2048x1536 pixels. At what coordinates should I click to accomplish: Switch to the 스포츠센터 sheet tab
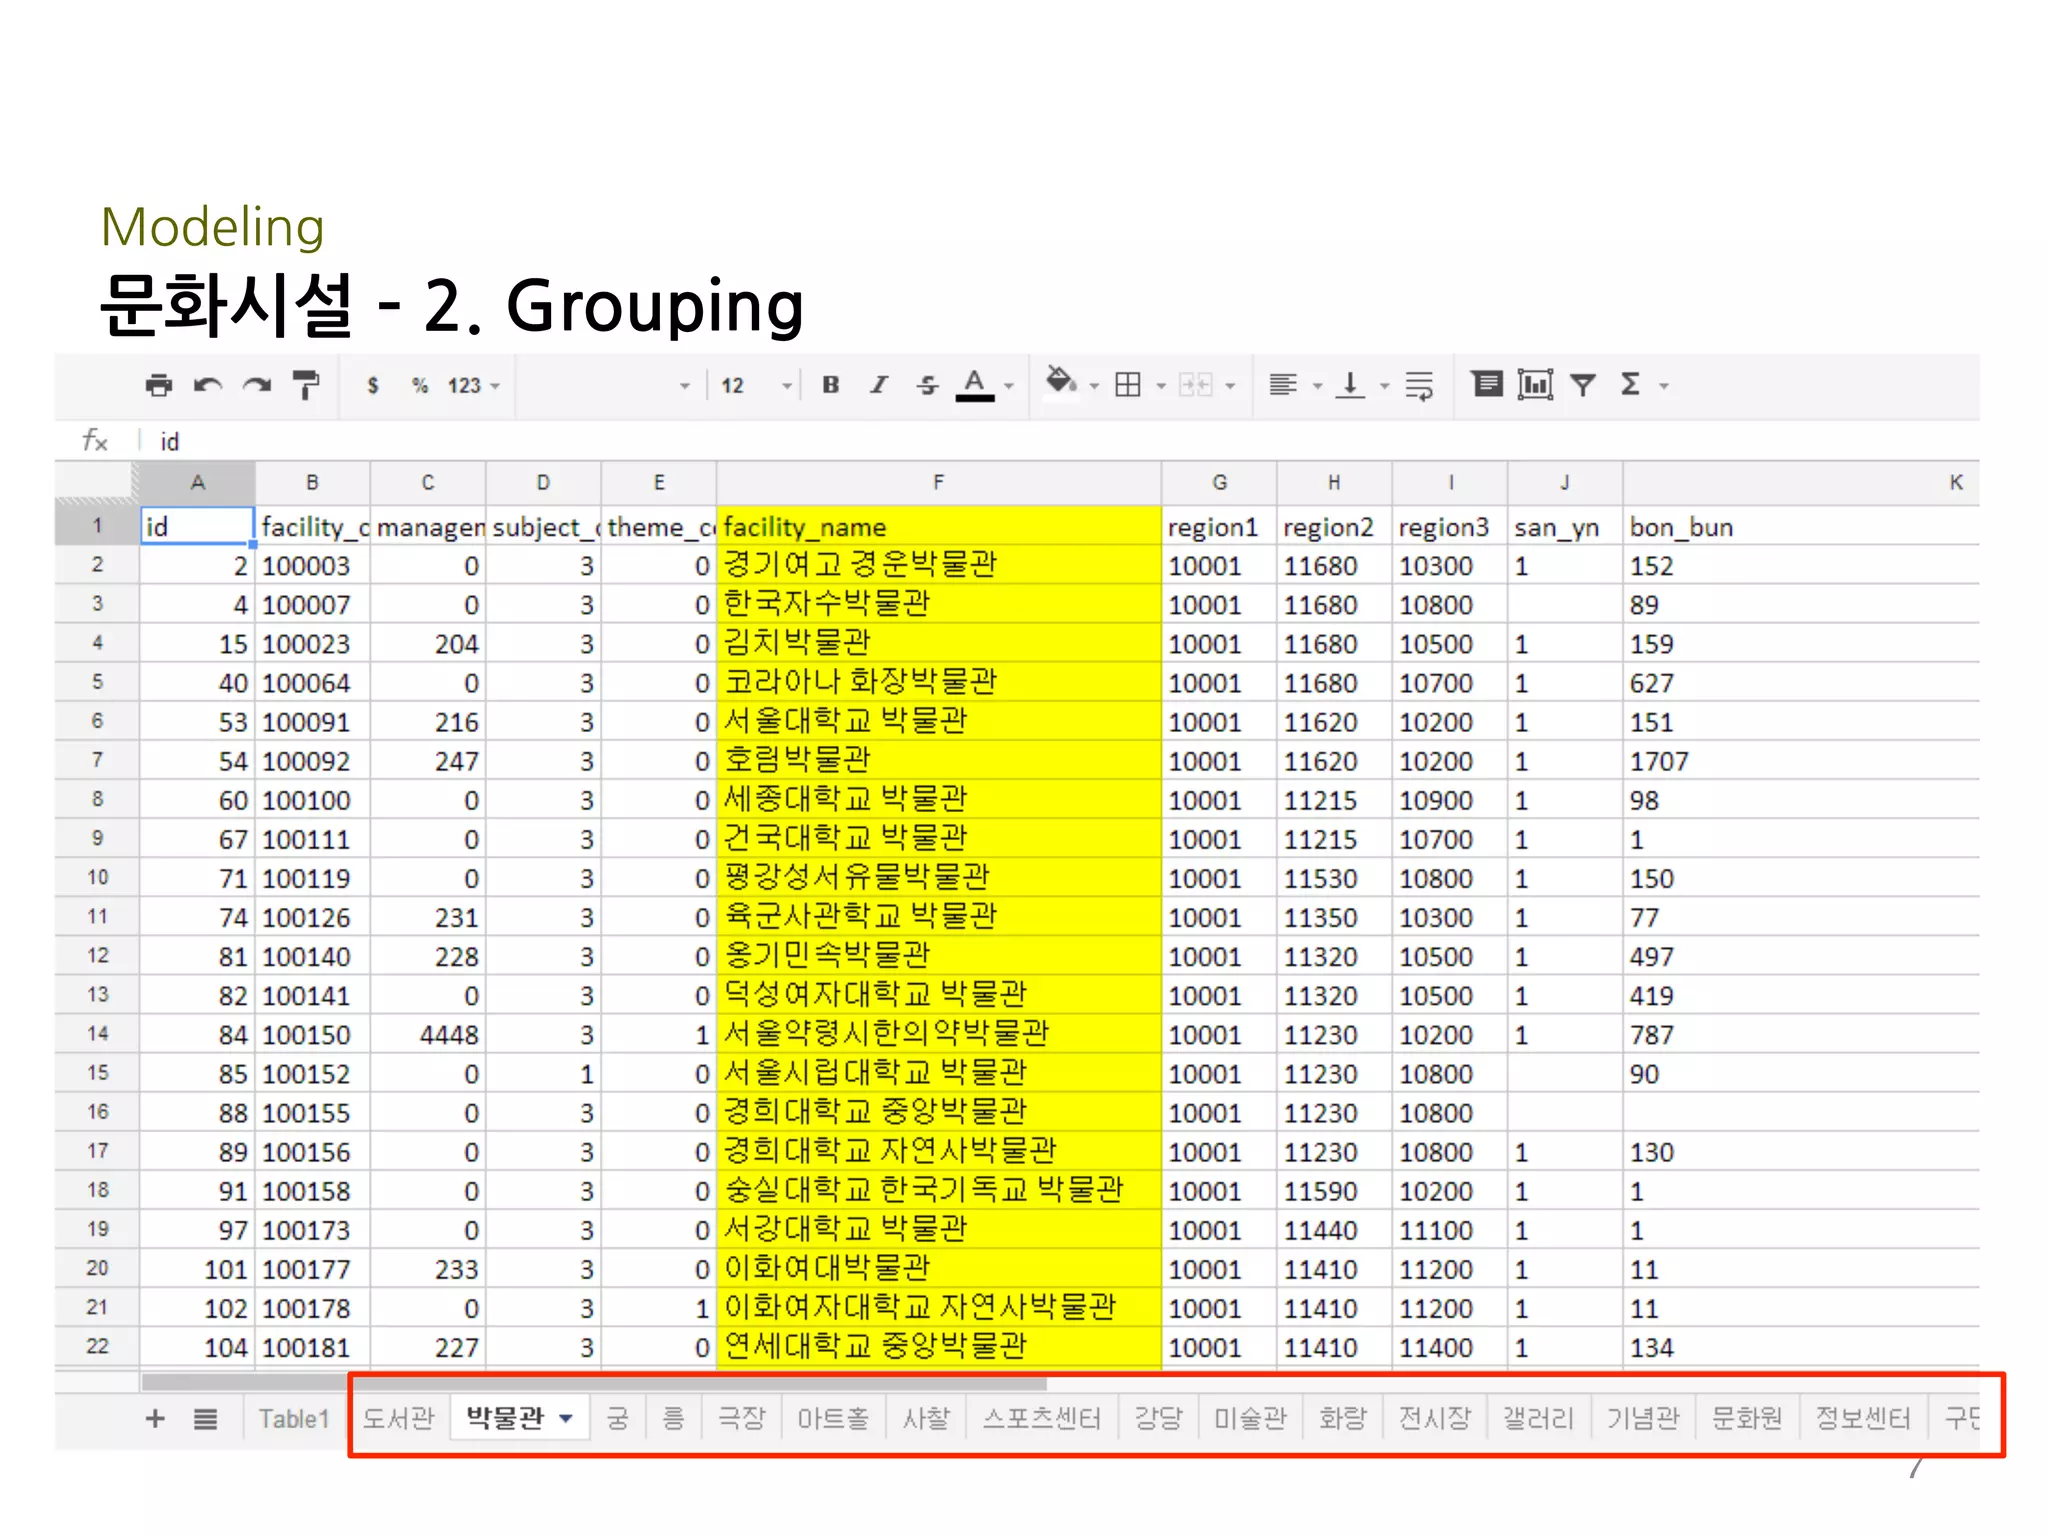pos(1041,1418)
